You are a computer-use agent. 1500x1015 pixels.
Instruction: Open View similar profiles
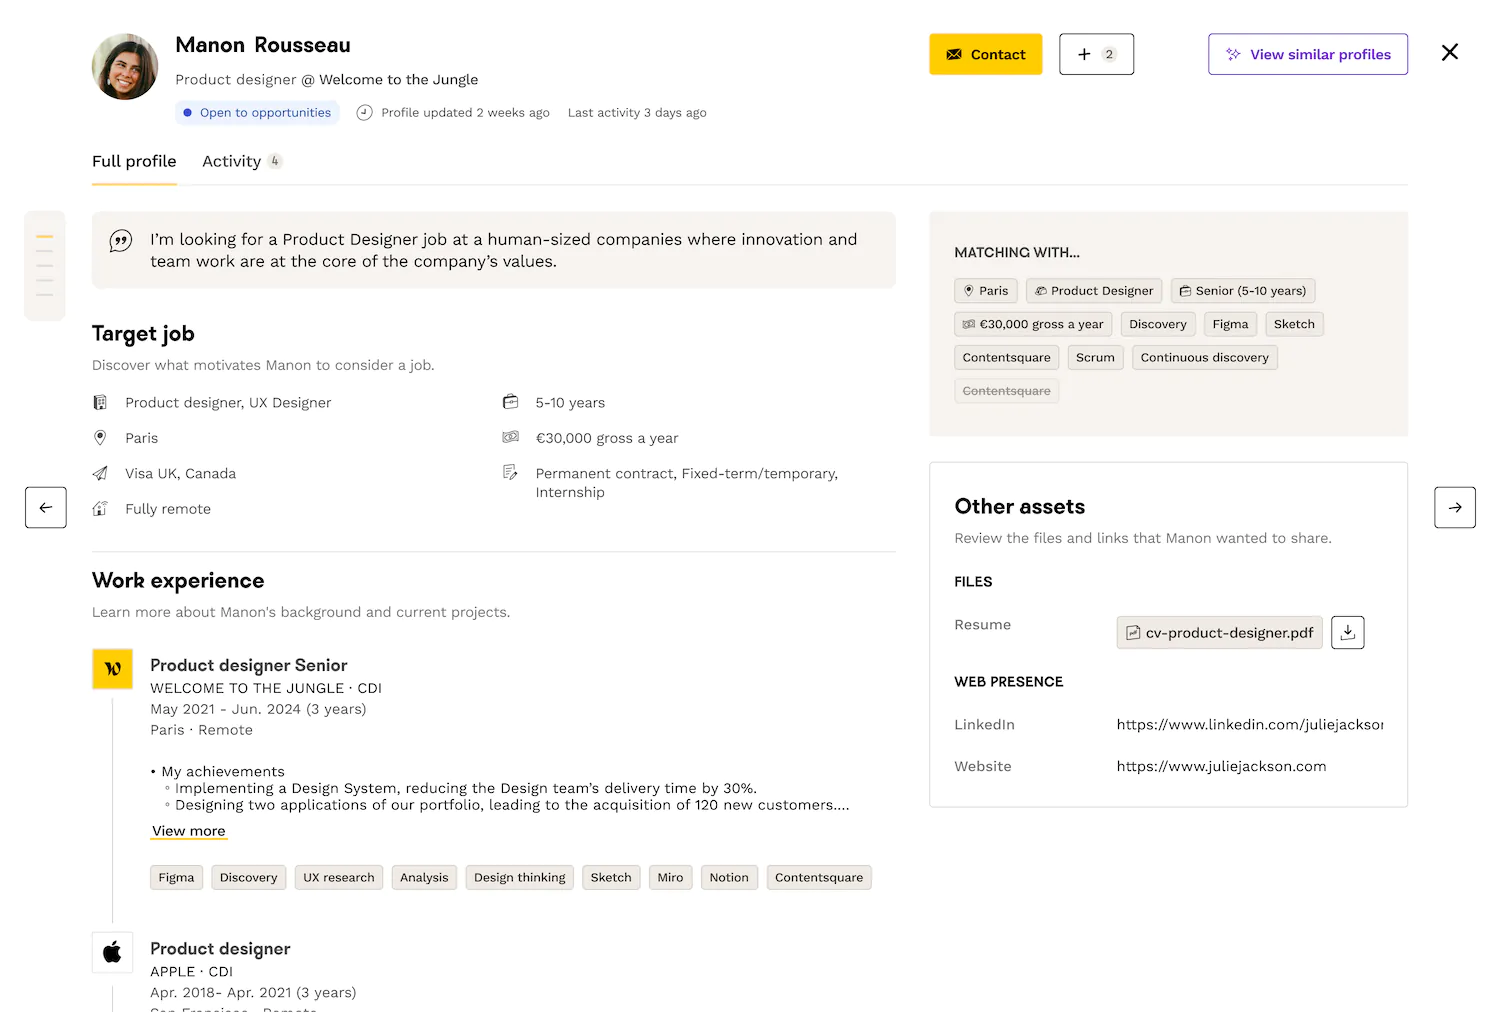(x=1307, y=54)
